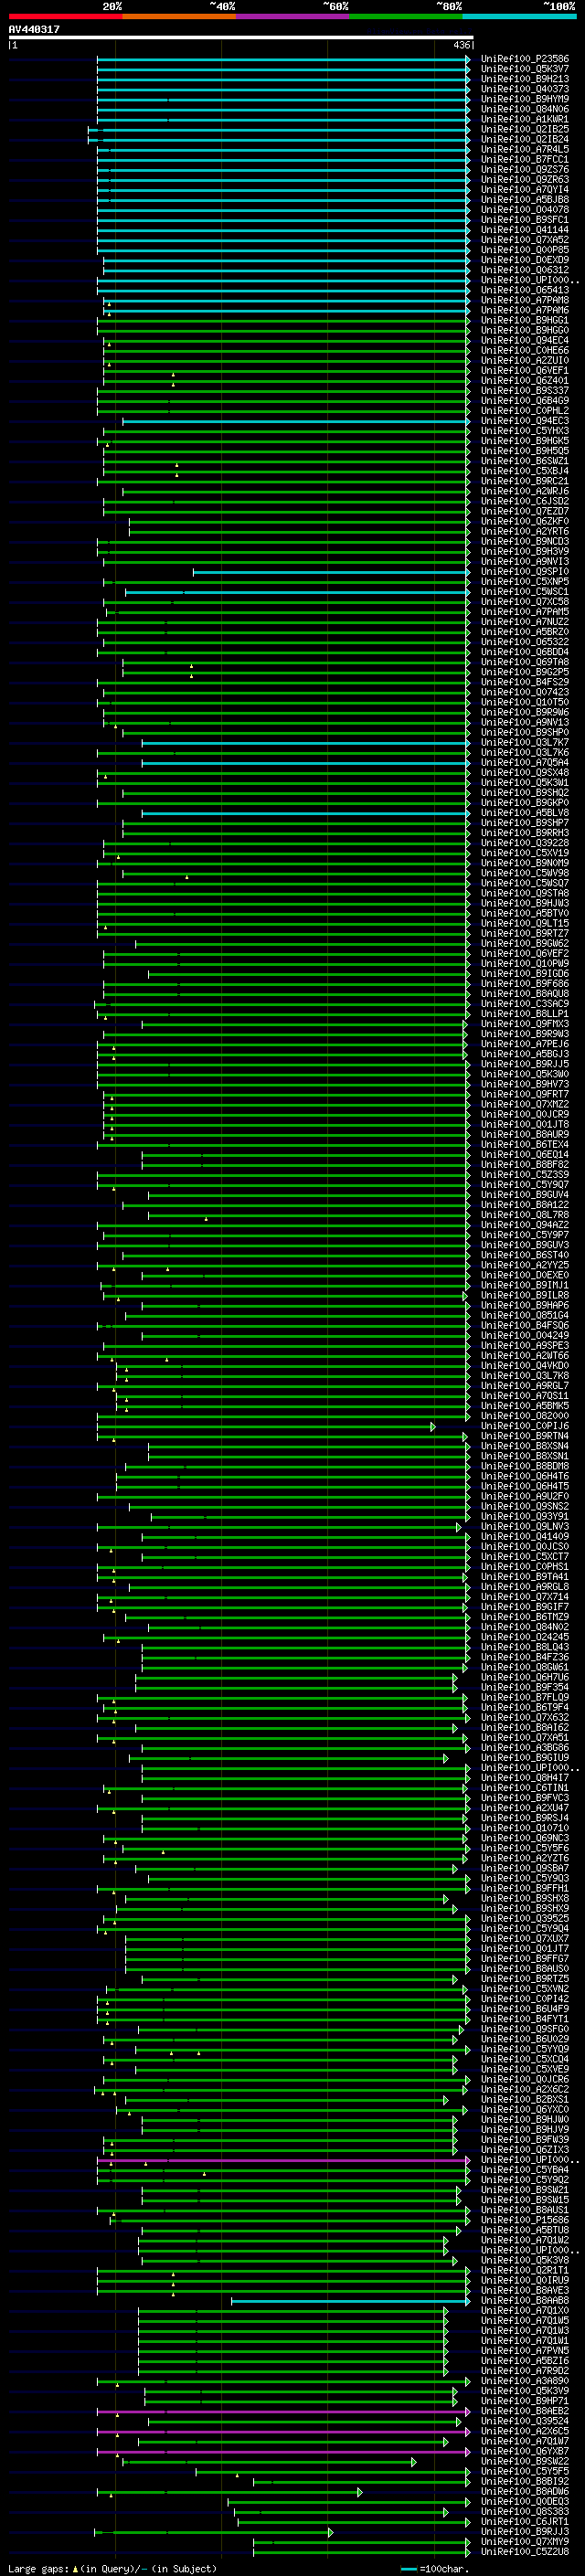Open hit UniRef100_Q40373
The image size is (585, 2576).
(525, 89)
